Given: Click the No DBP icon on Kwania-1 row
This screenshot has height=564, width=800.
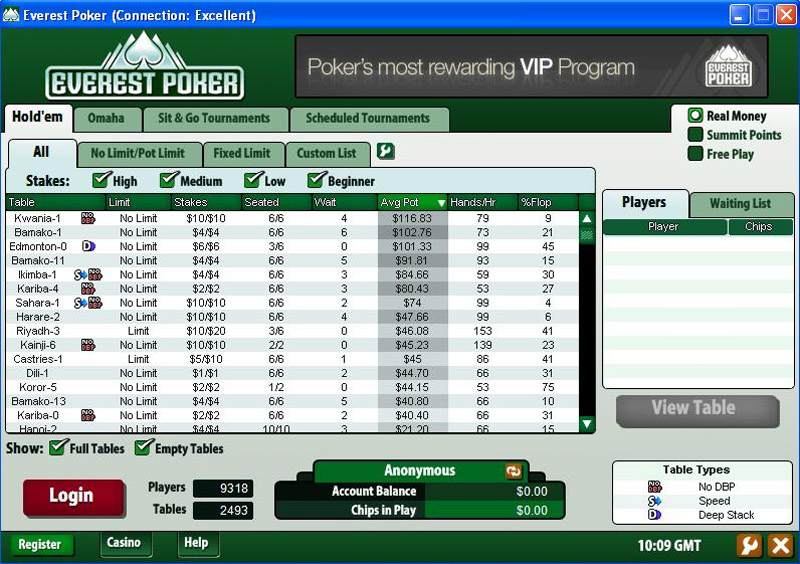Looking at the screenshot, I should coord(88,218).
